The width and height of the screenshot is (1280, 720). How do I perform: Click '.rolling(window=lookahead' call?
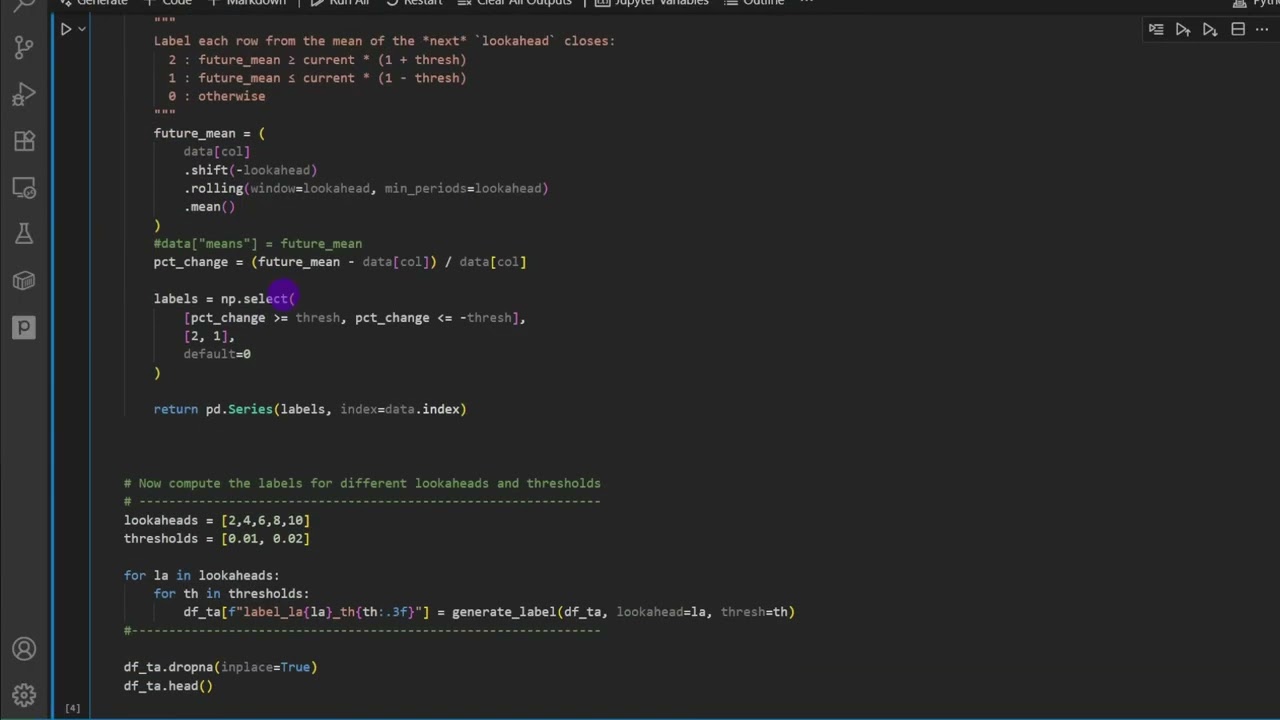(x=276, y=188)
